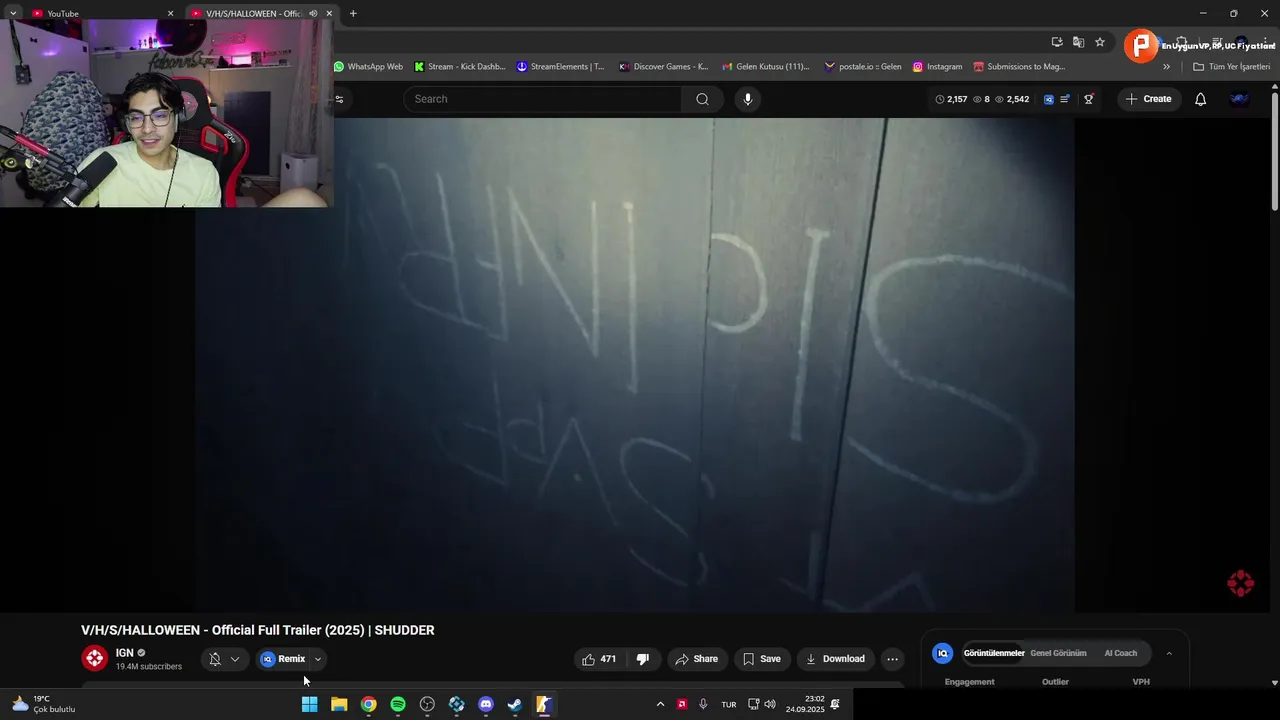1280x720 pixels.
Task: Mute the V/H/S/HALLOWEEN tab audio
Action: (313, 13)
